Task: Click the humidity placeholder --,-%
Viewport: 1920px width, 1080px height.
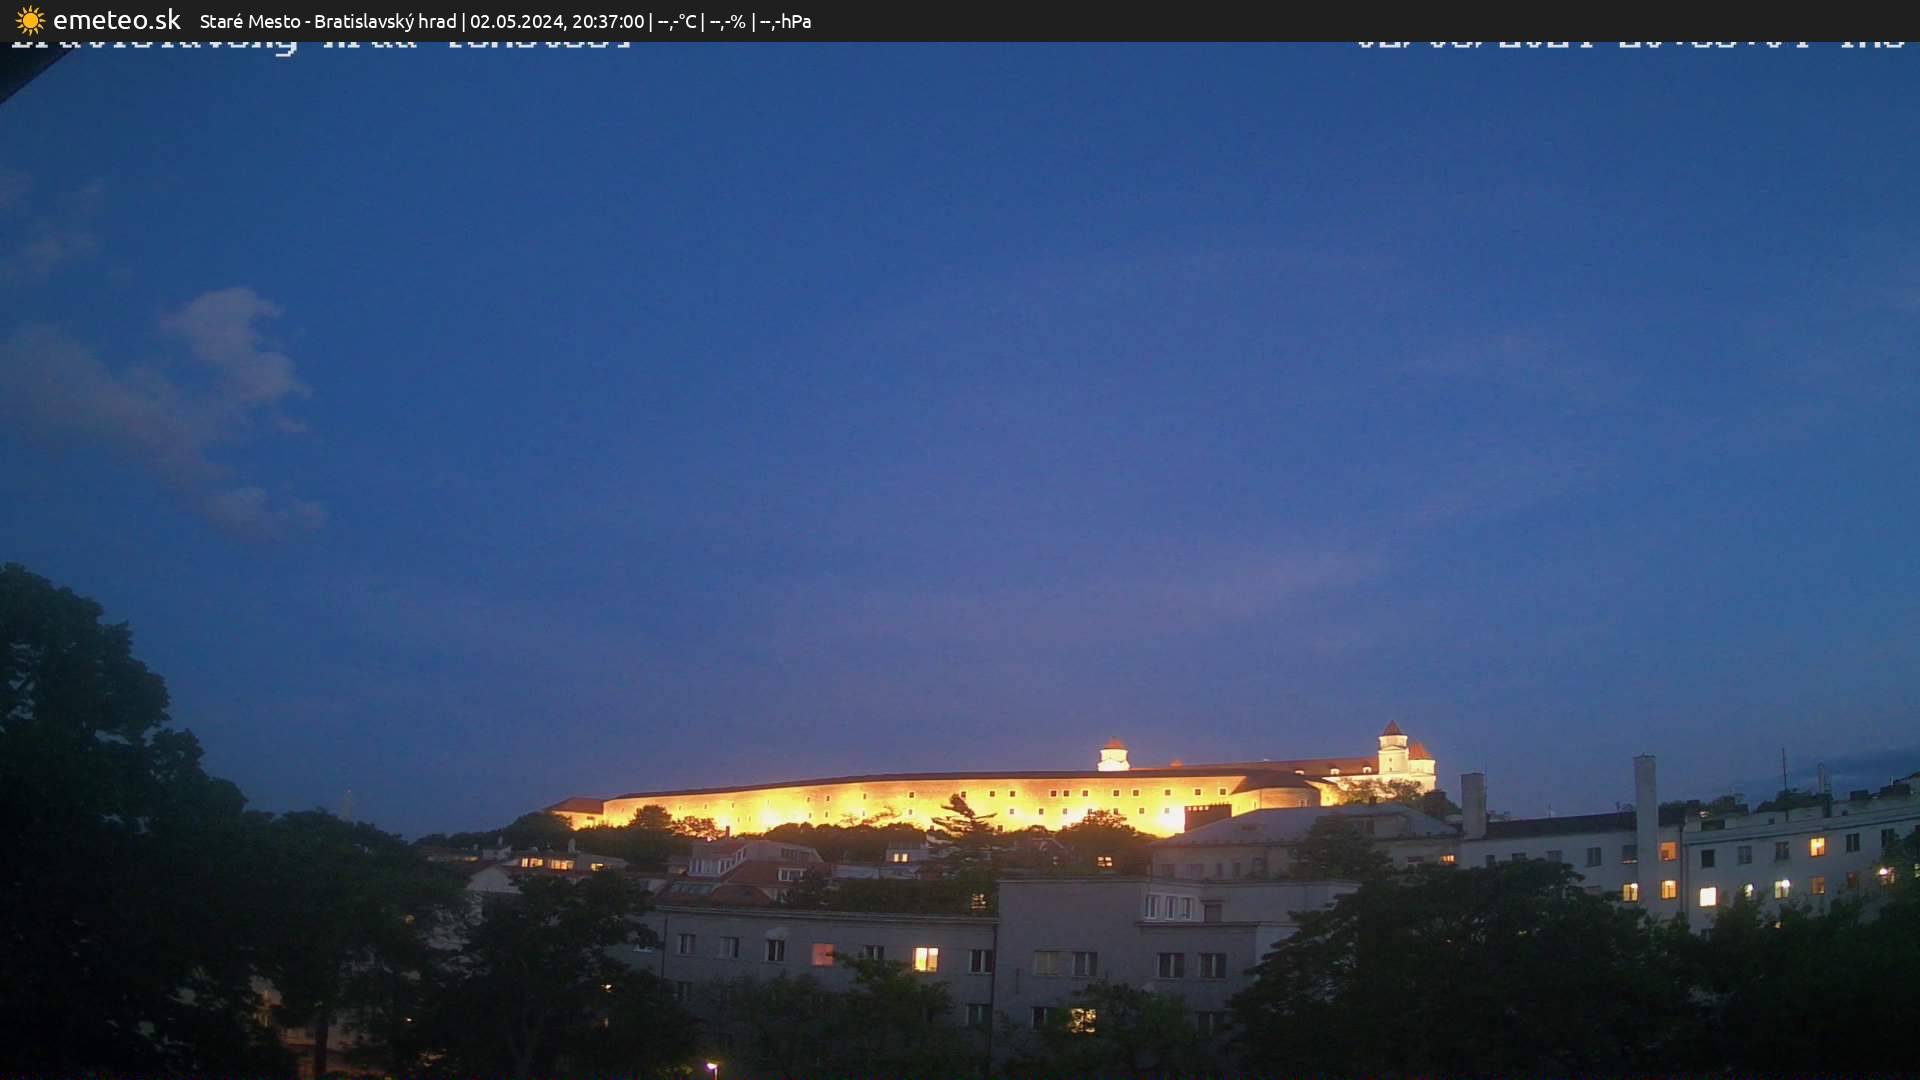Action: click(x=728, y=20)
